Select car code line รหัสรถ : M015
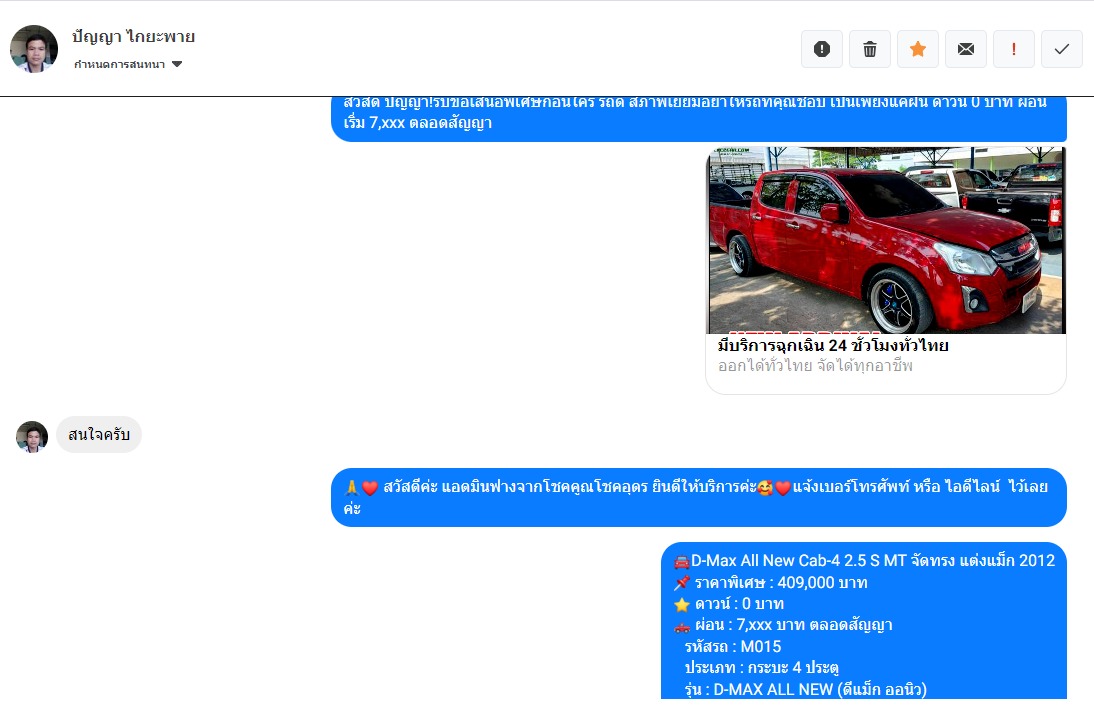 coord(733,647)
